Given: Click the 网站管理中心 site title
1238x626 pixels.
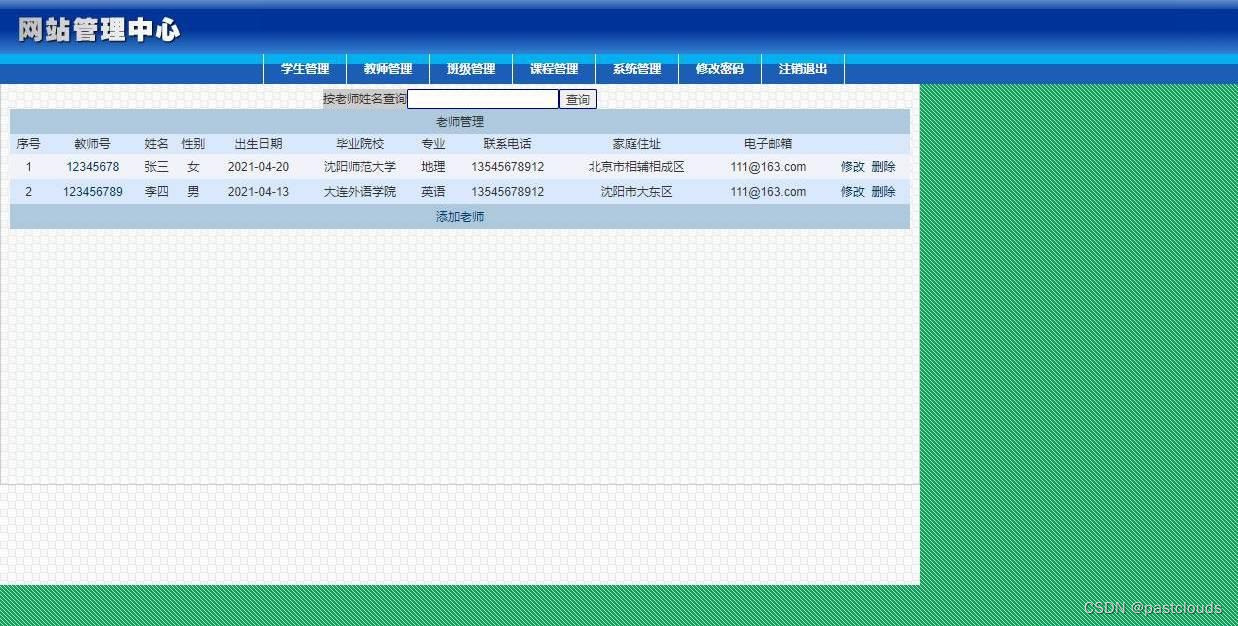Looking at the screenshot, I should point(99,30).
